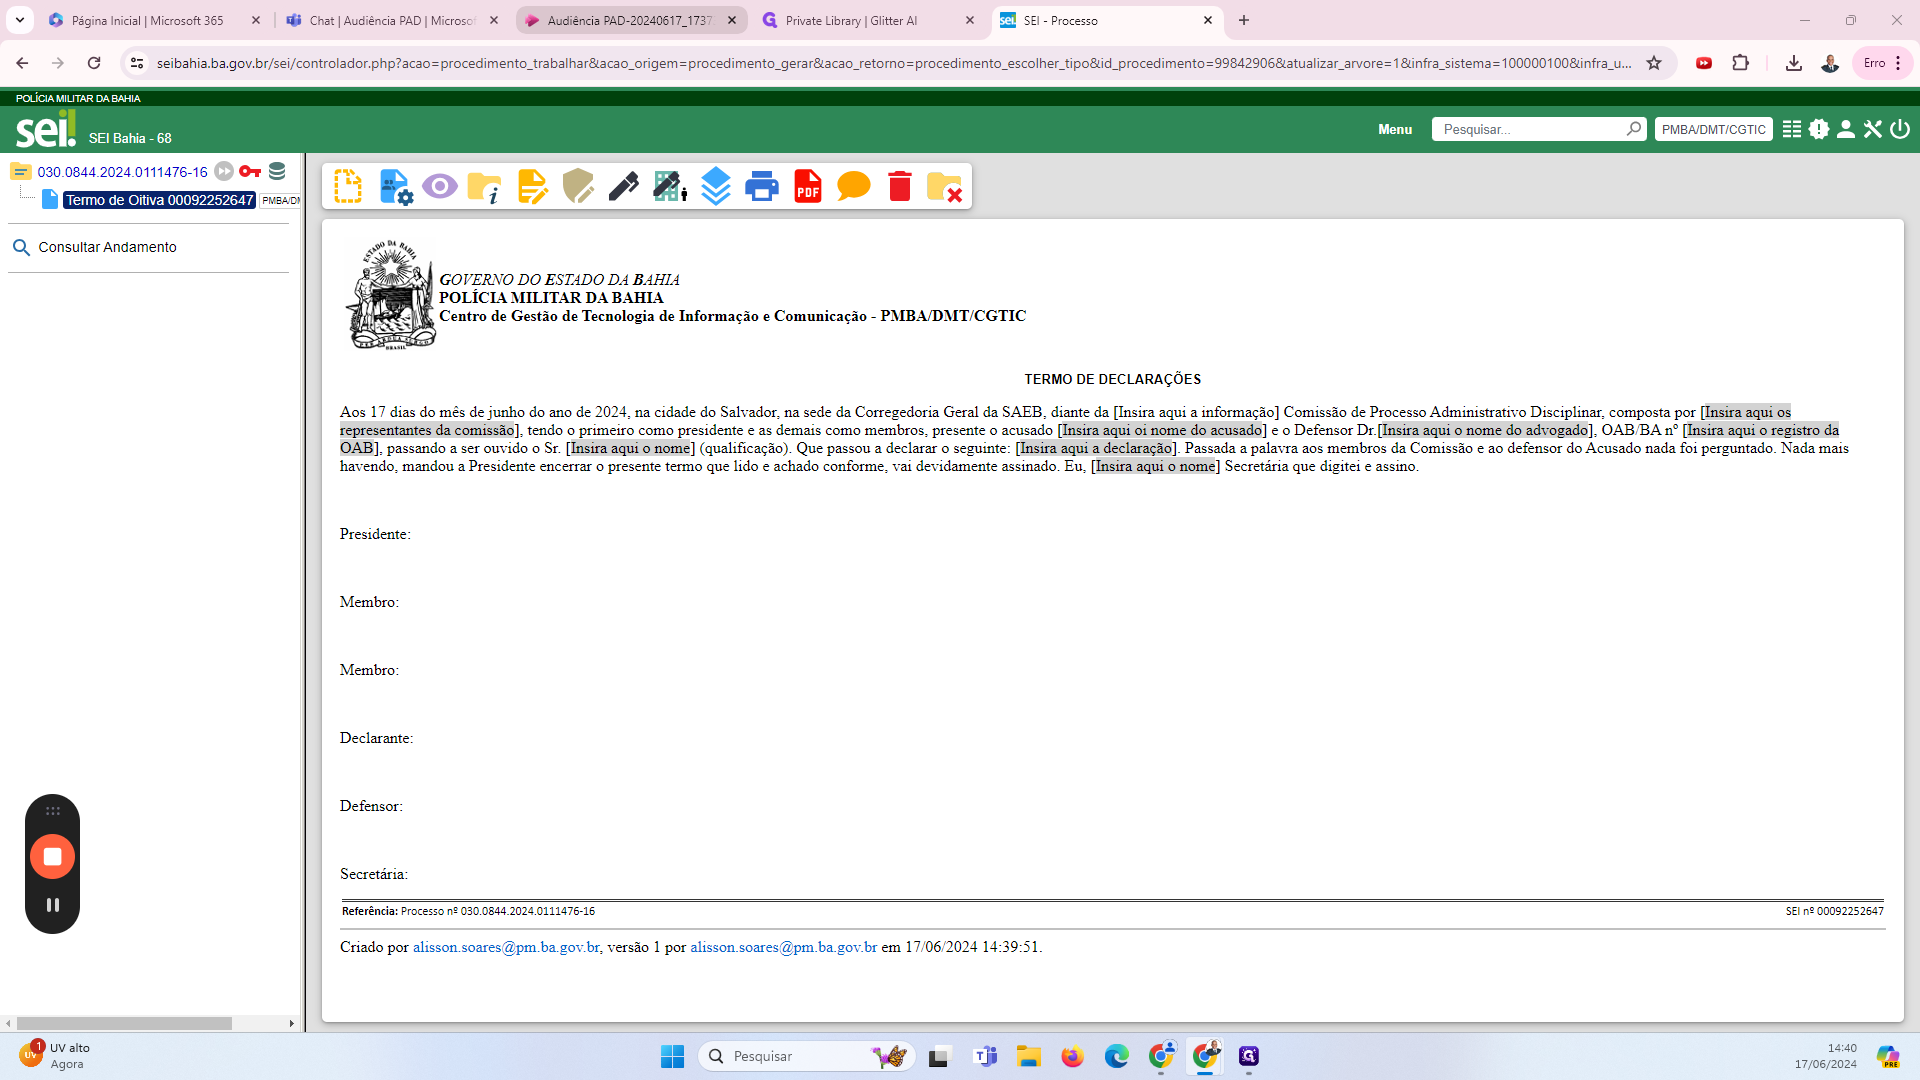Click the red key icon beside process number
Image resolution: width=1920 pixels, height=1080 pixels.
pos(250,171)
